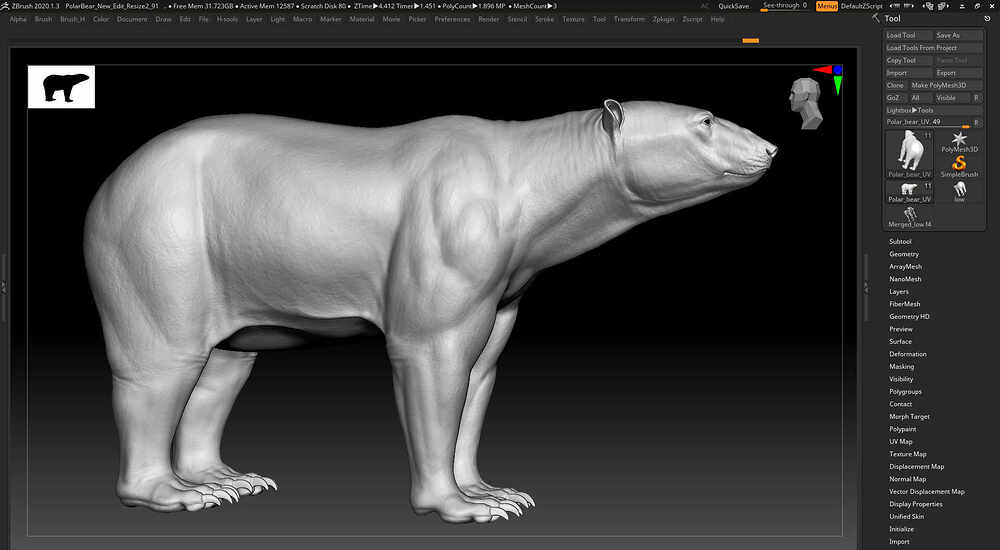Click the UI layout cube icon
The width and height of the screenshot is (1000, 550).
point(929,6)
